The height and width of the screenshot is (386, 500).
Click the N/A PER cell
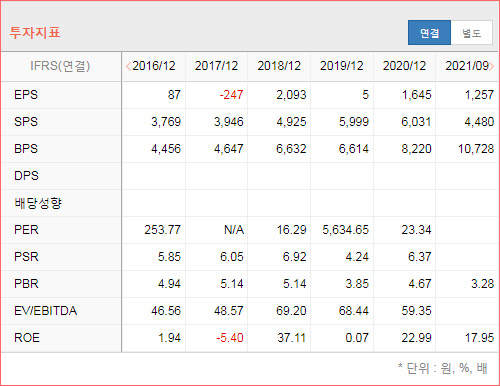pyautogui.click(x=234, y=230)
